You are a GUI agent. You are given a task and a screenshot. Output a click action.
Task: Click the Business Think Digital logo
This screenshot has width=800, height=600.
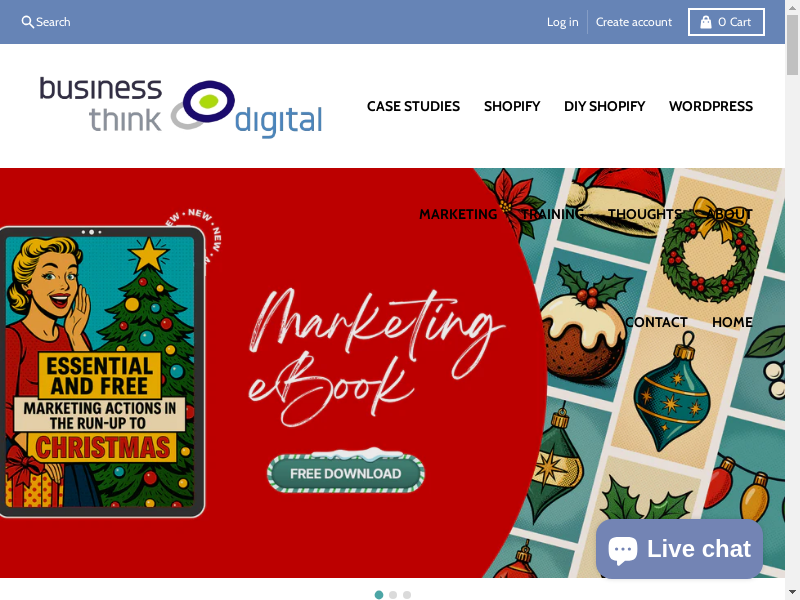coord(181,106)
